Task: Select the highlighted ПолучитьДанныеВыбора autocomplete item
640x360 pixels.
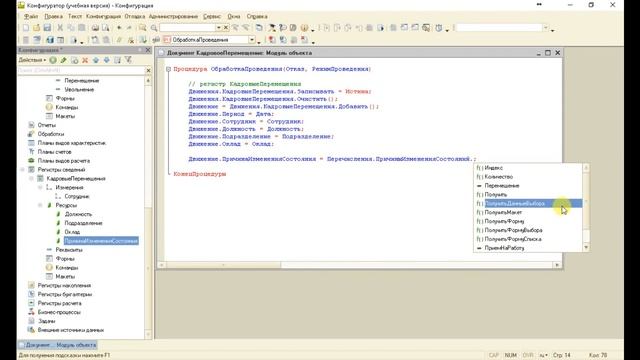Action: pos(529,203)
